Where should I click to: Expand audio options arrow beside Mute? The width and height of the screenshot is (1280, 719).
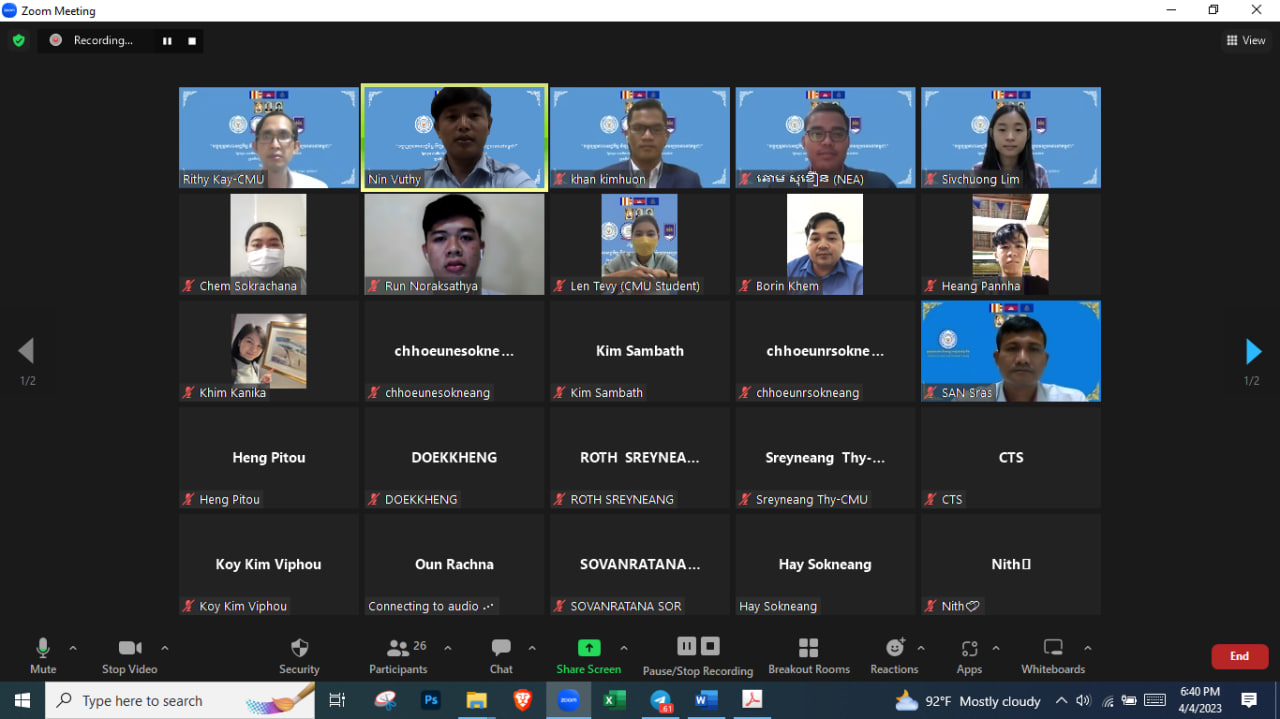[x=73, y=648]
